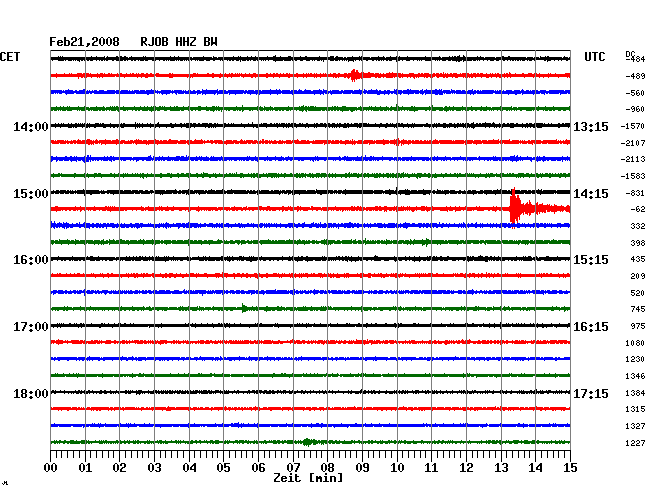Select green wavelet on the 1227 bottom trace
The width and height of the screenshot is (650, 494).
pos(308,442)
